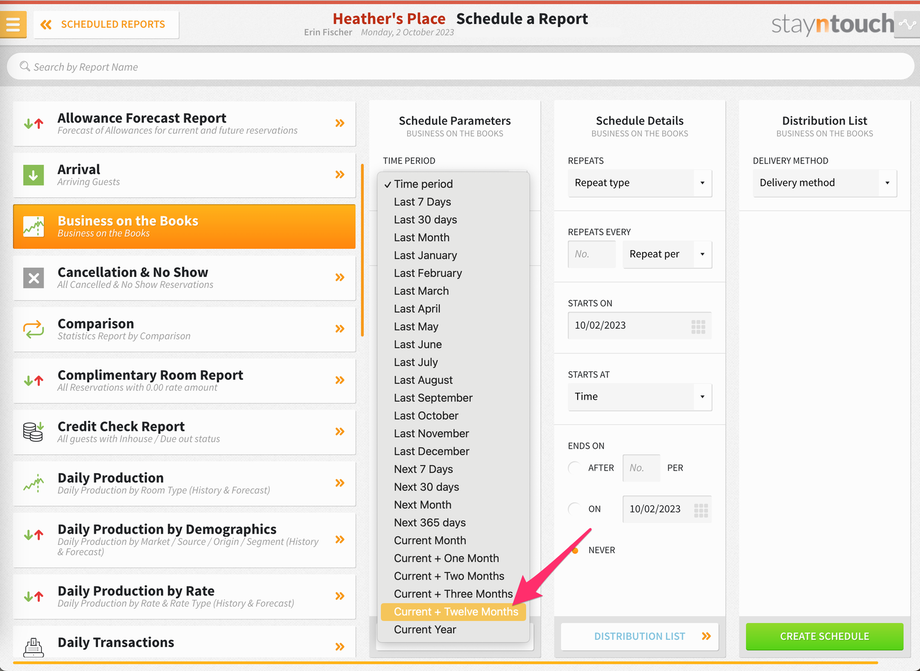This screenshot has height=671, width=920.
Task: Open the Ends On calendar icon
Action: [701, 510]
